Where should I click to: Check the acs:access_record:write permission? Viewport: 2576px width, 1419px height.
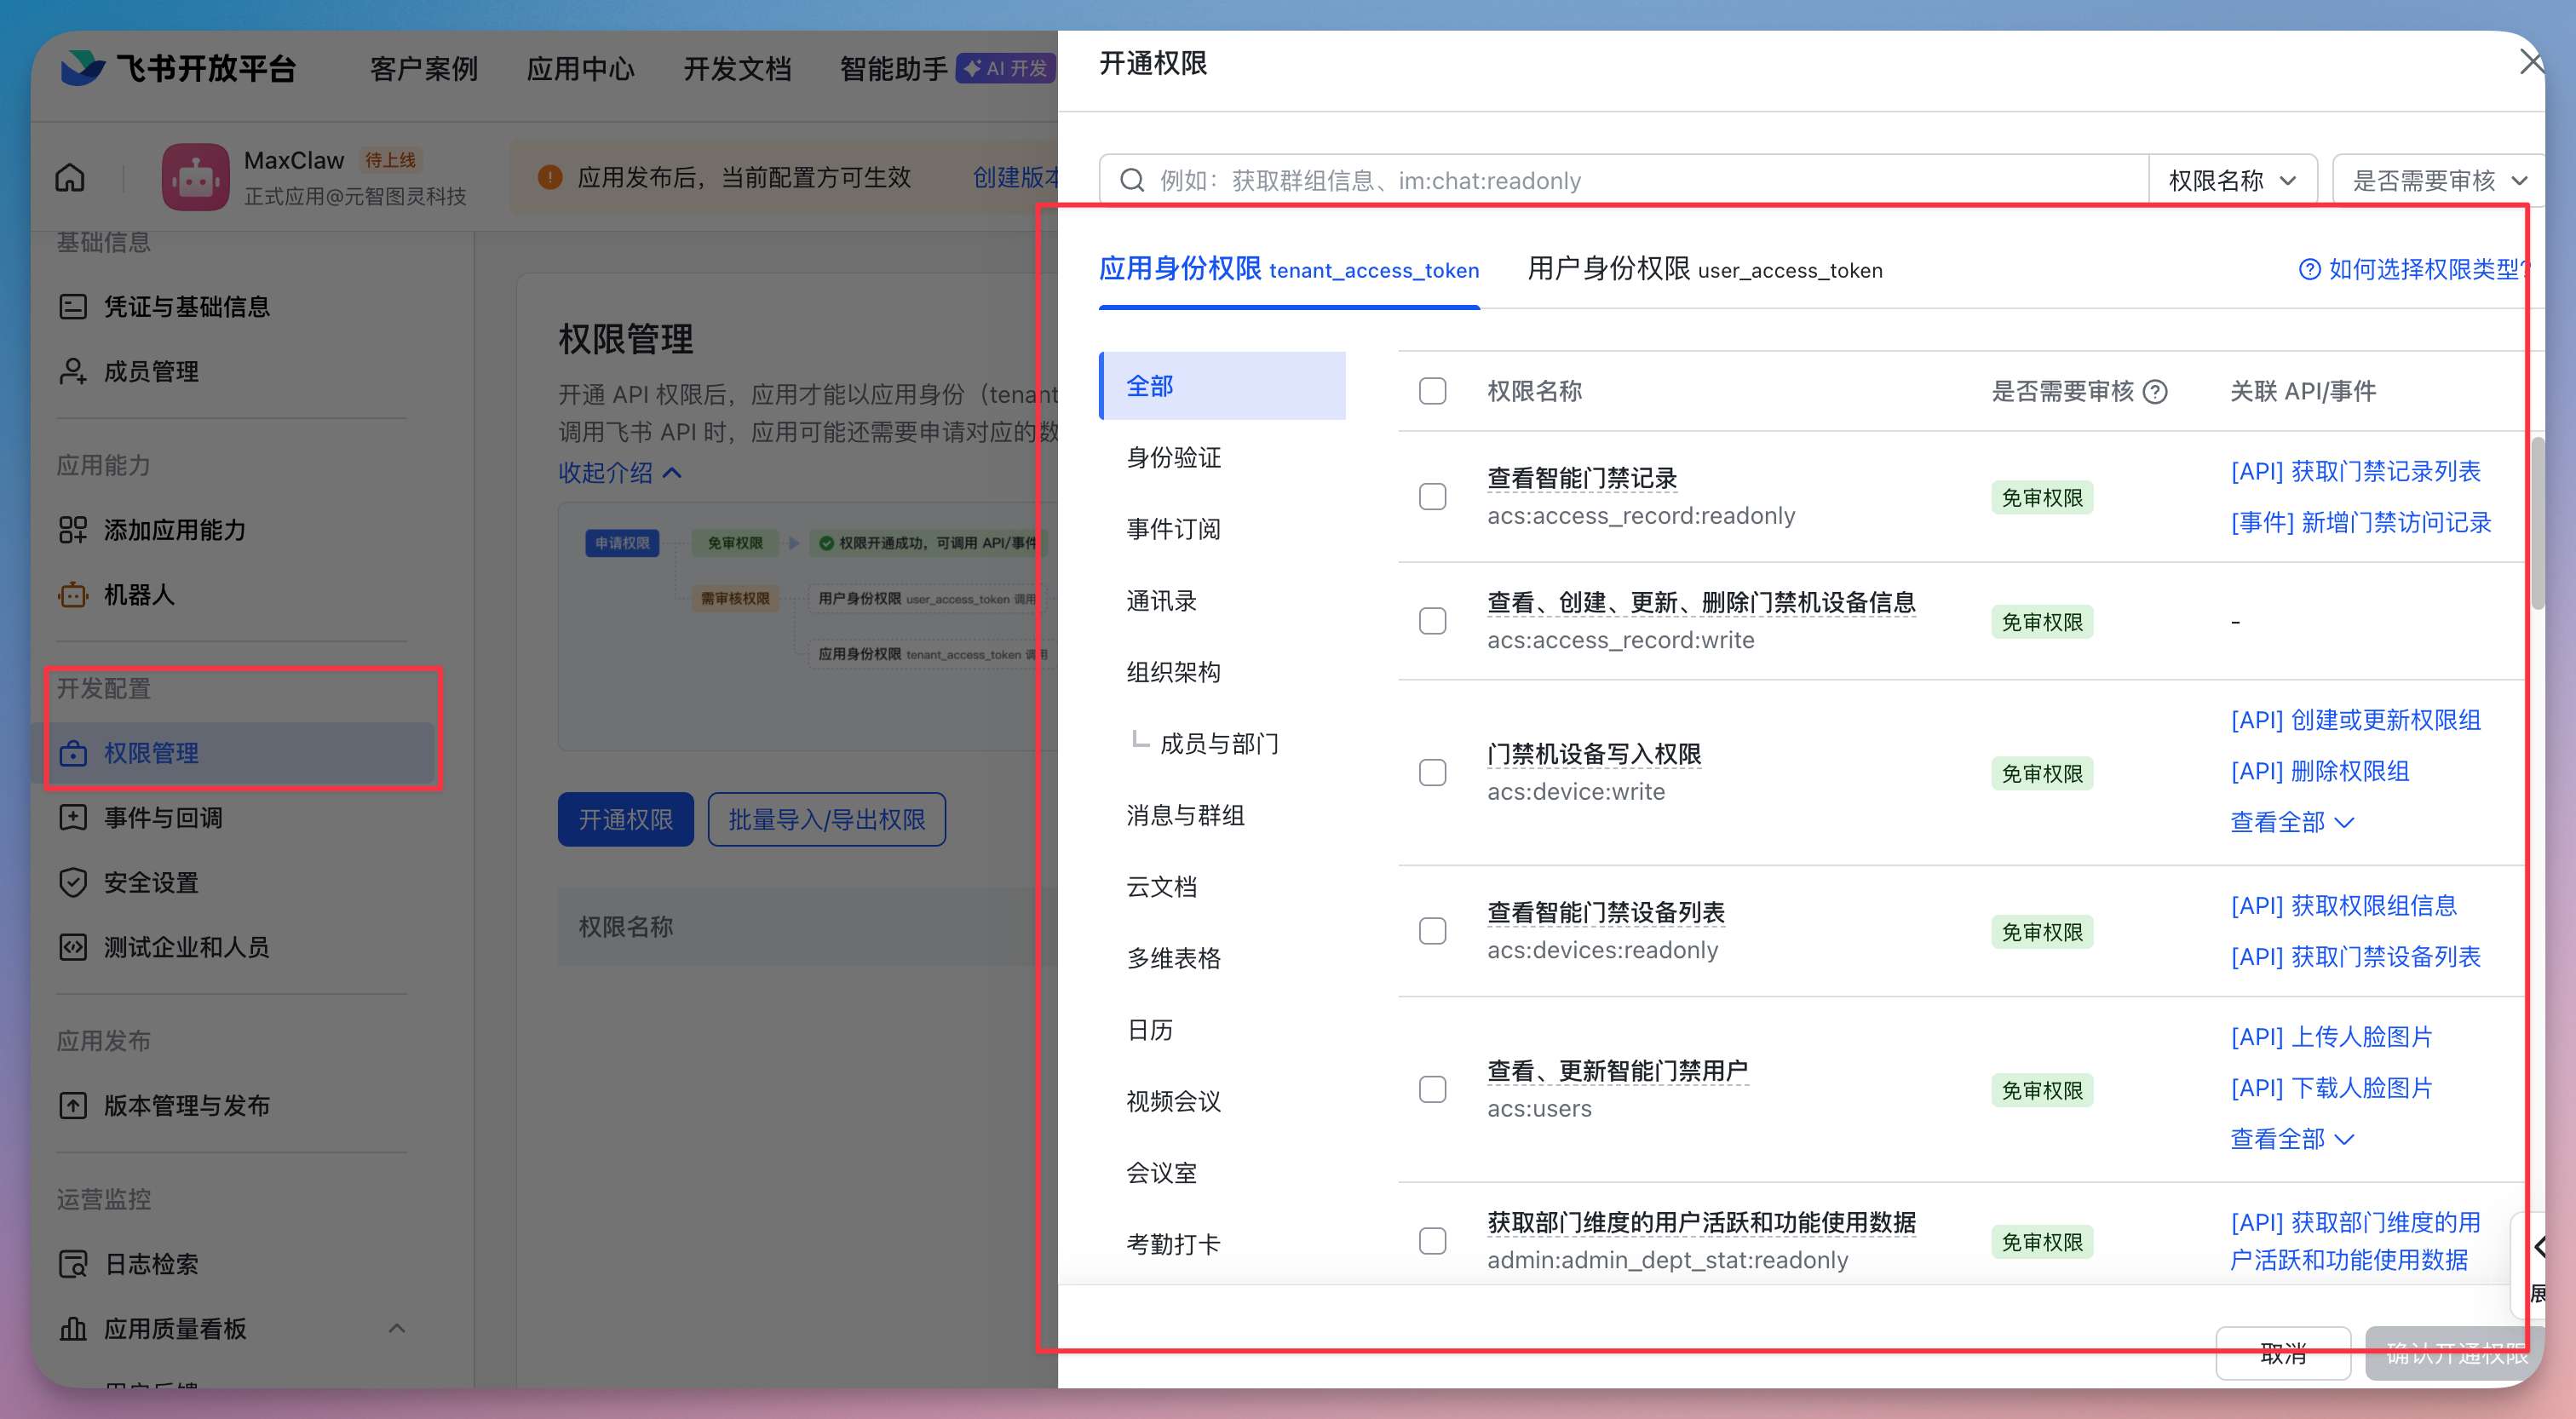tap(1432, 621)
